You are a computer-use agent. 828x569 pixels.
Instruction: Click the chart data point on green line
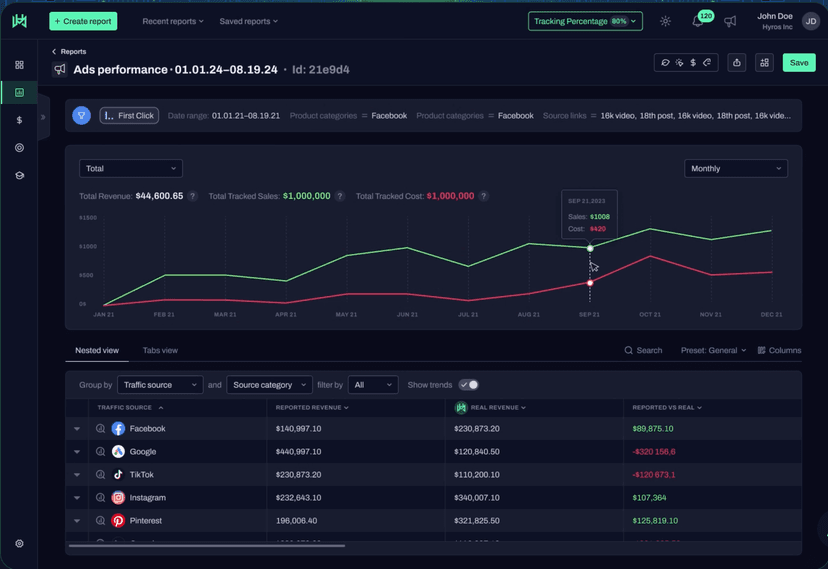click(x=590, y=248)
